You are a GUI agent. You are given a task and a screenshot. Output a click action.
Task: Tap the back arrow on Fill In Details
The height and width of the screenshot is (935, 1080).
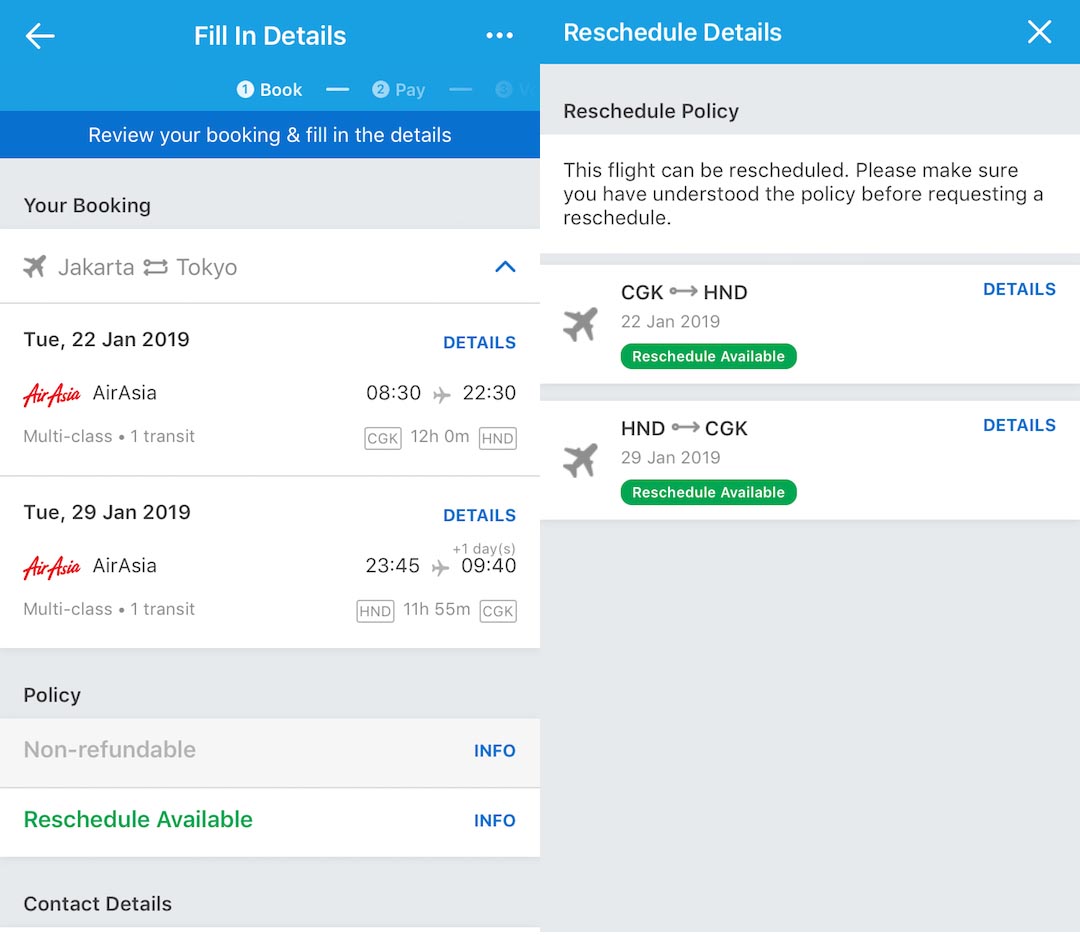pyautogui.click(x=40, y=36)
